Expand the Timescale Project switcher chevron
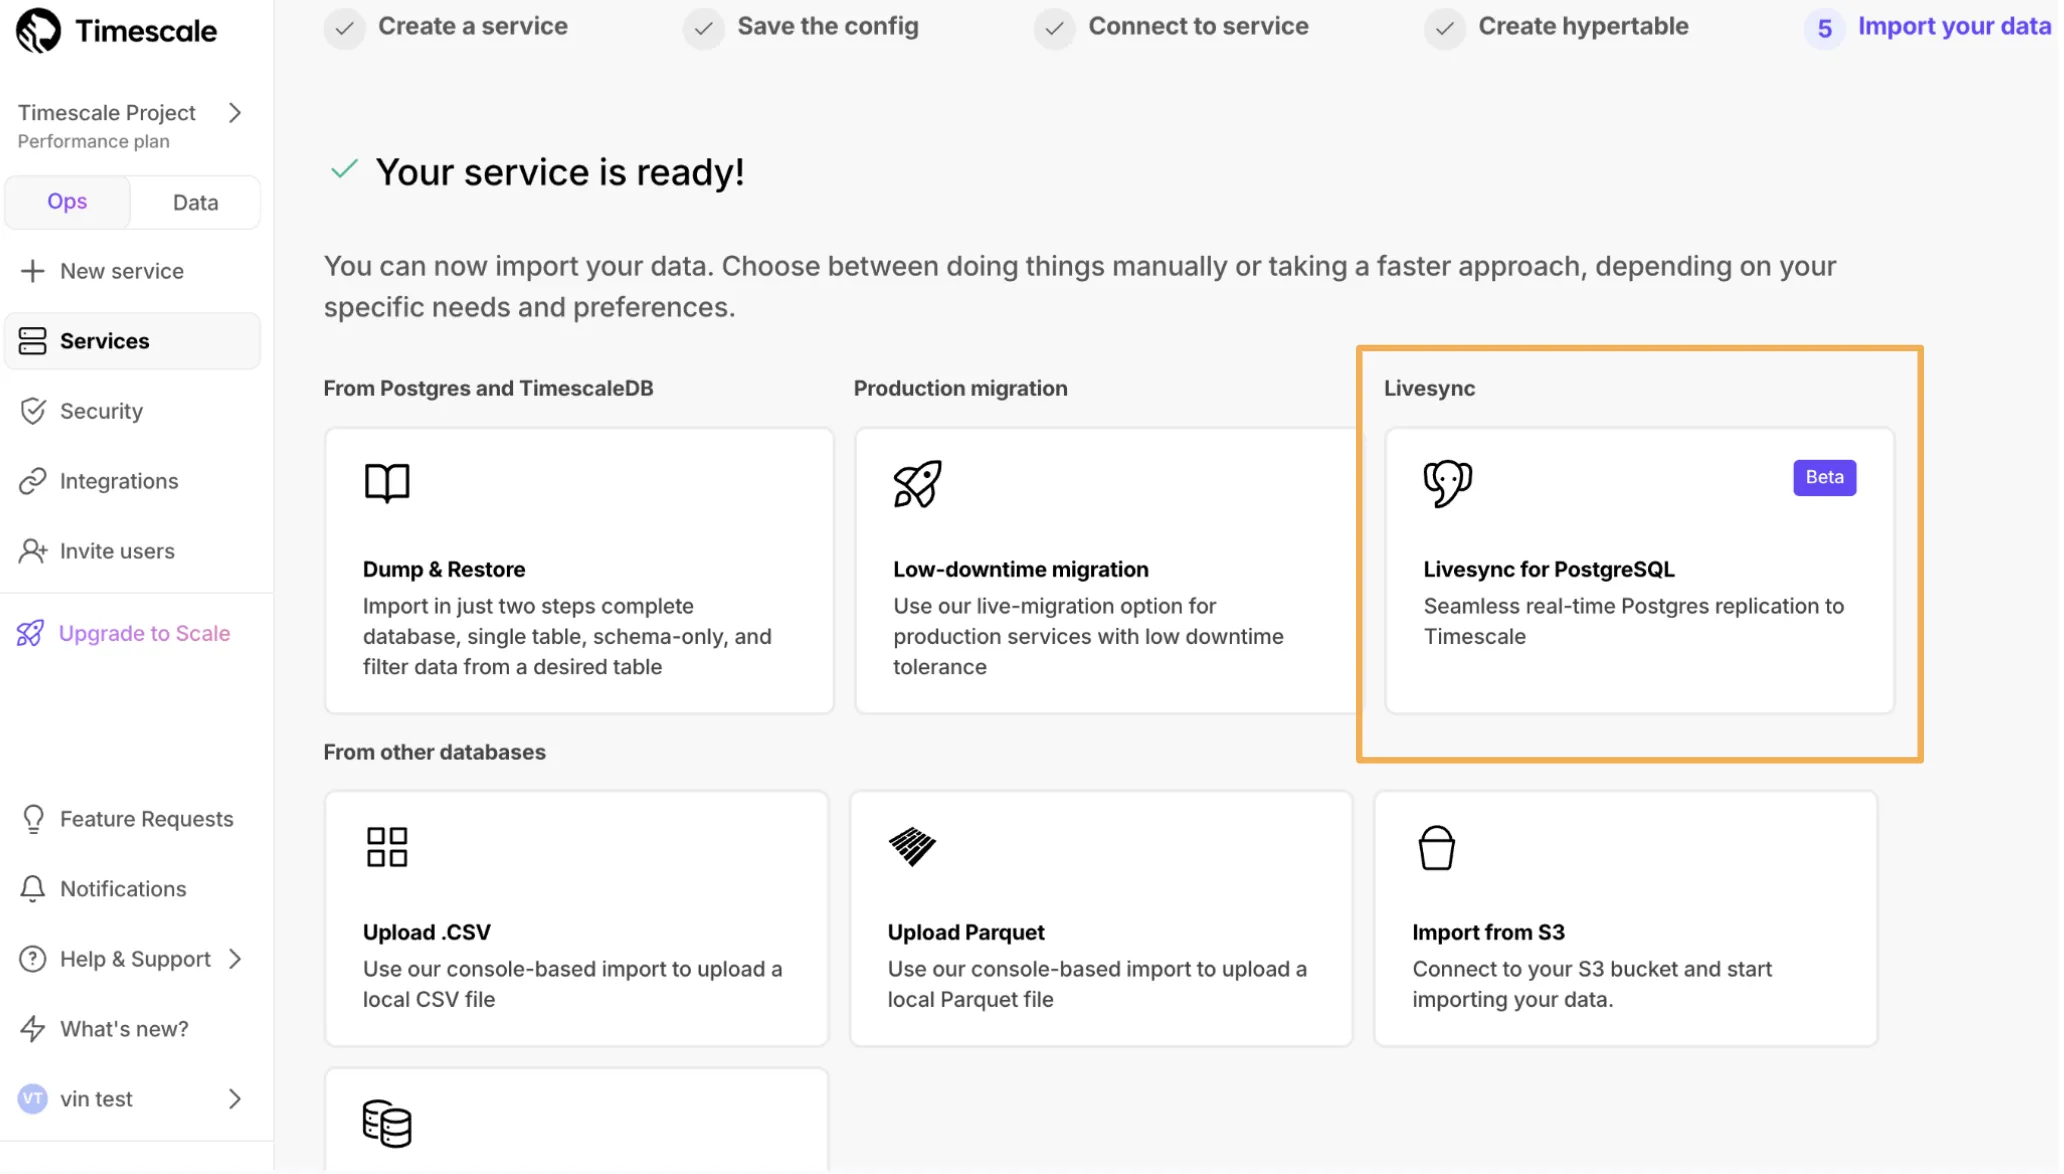This screenshot has width=2064, height=1174. click(x=235, y=113)
